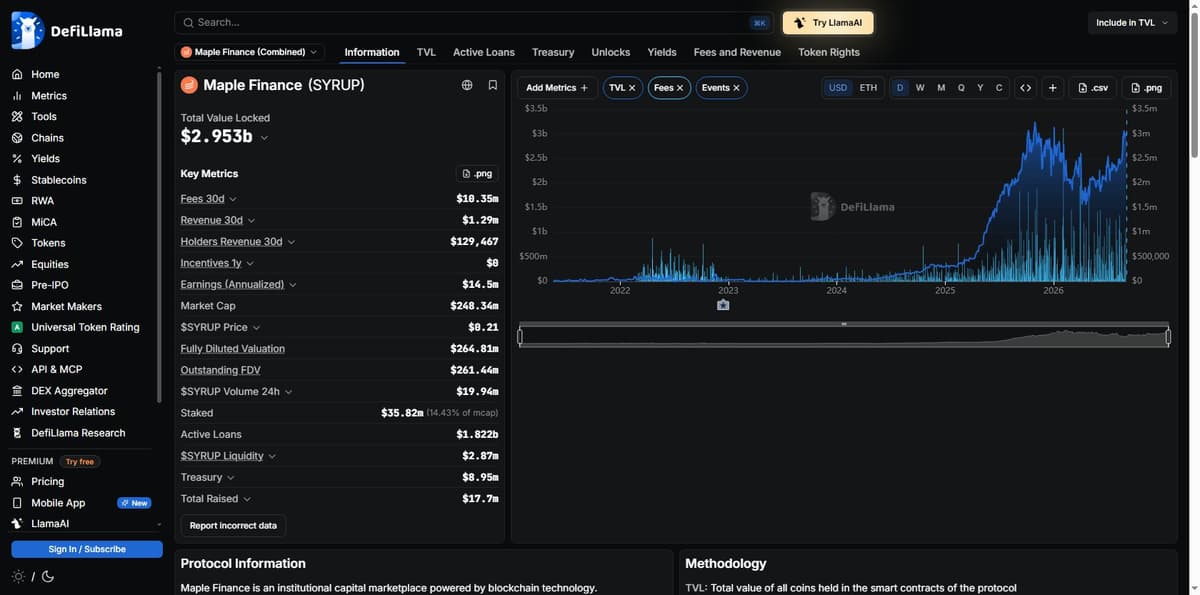Open DEX Aggregator in sidebar
Screen dimensions: 1200x595
point(69,391)
